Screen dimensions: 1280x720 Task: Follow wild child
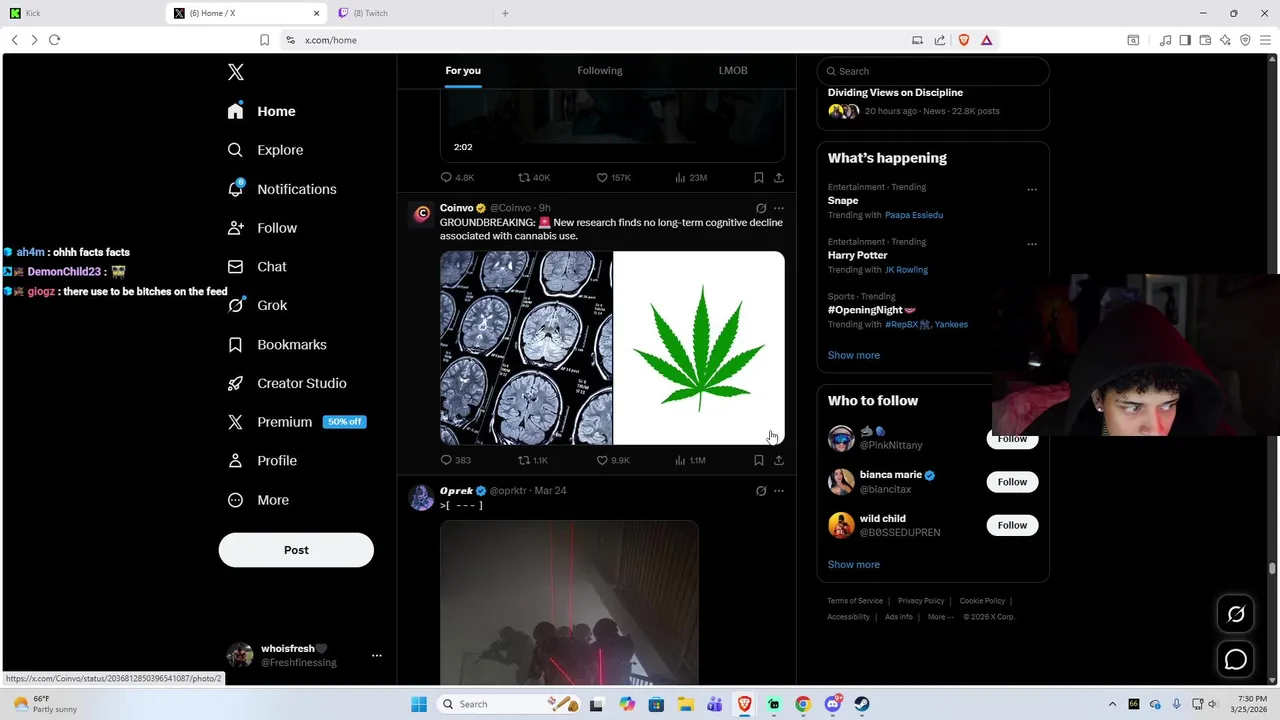pos(1012,525)
